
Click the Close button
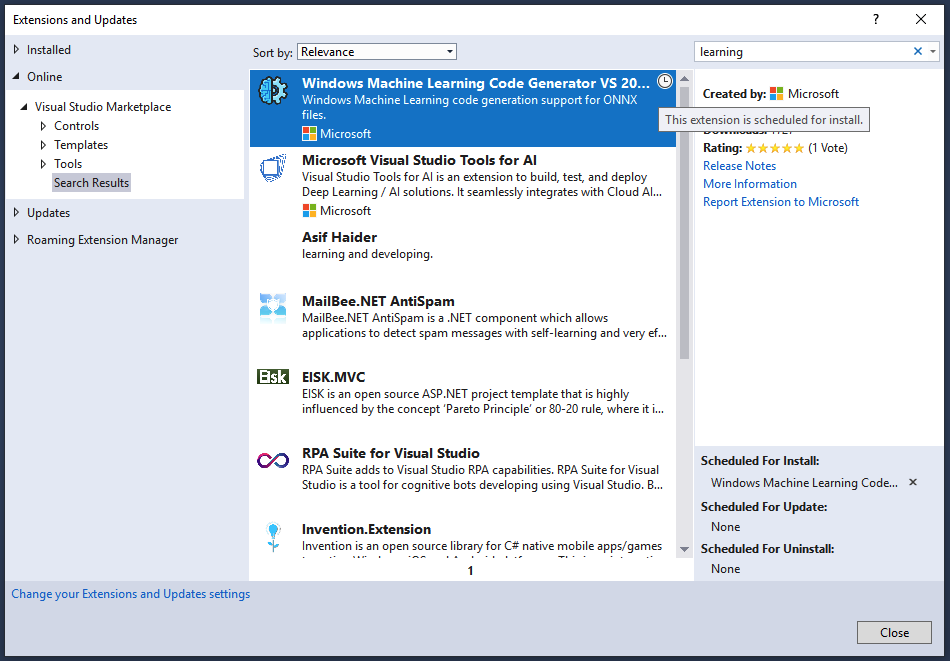(x=894, y=632)
